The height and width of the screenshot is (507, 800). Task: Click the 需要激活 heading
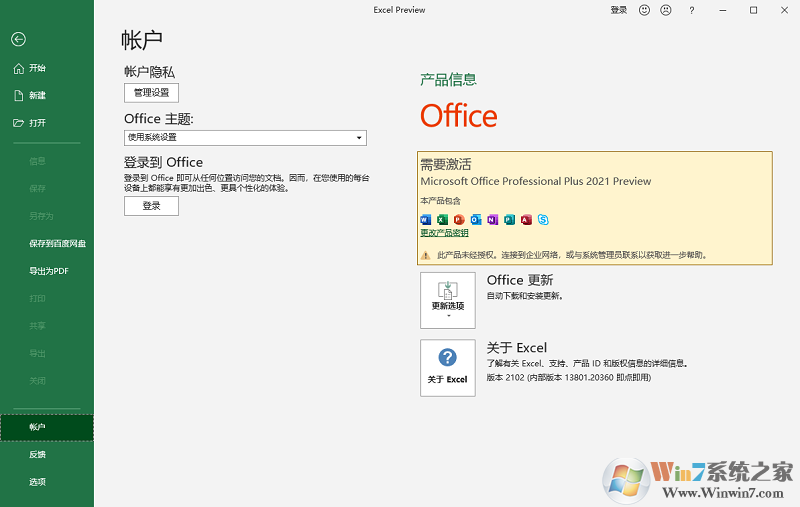pos(446,164)
